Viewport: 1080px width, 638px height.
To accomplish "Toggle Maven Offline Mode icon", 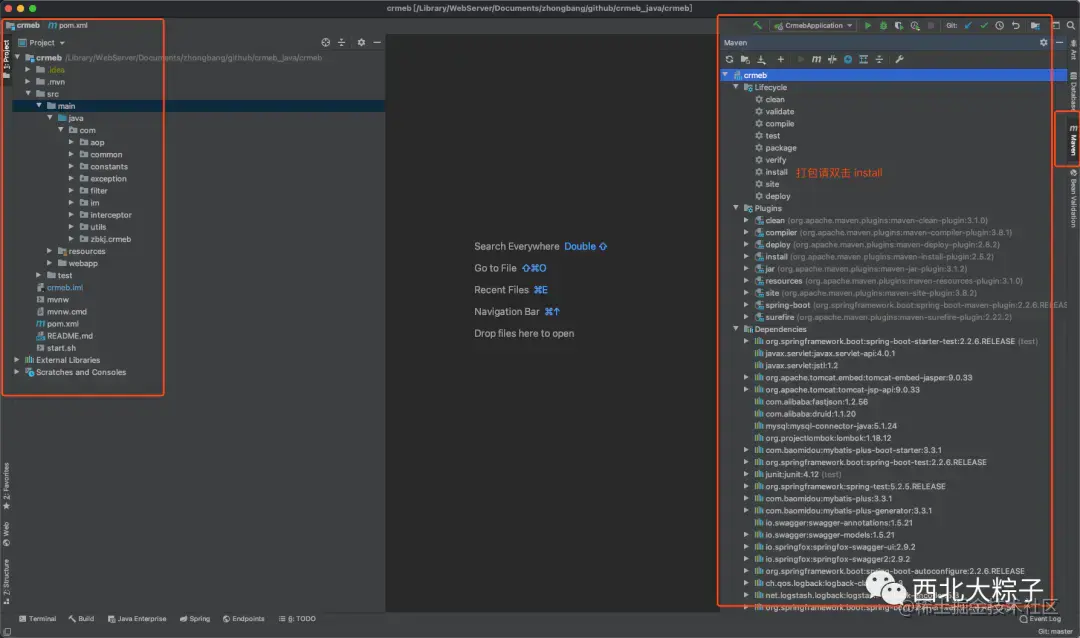I will [x=832, y=59].
